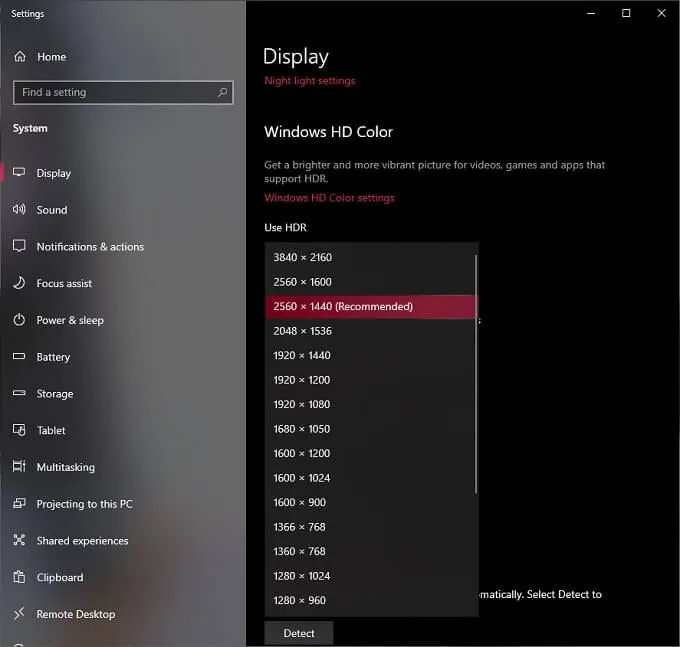
Task: Choose 1680 × 1050 resolution
Action: click(x=370, y=429)
